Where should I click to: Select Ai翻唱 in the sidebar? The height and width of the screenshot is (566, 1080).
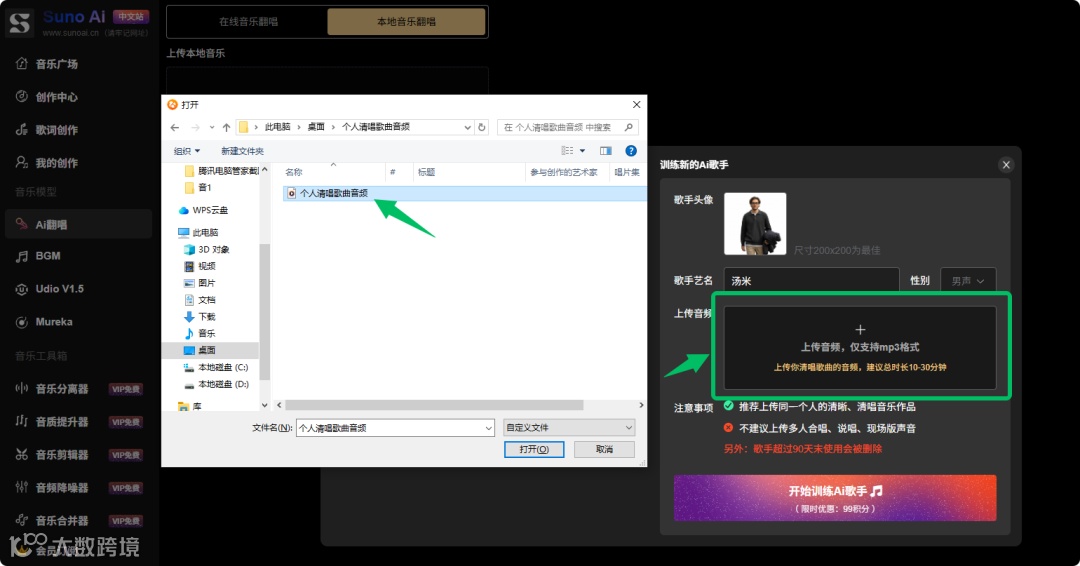click(x=78, y=224)
